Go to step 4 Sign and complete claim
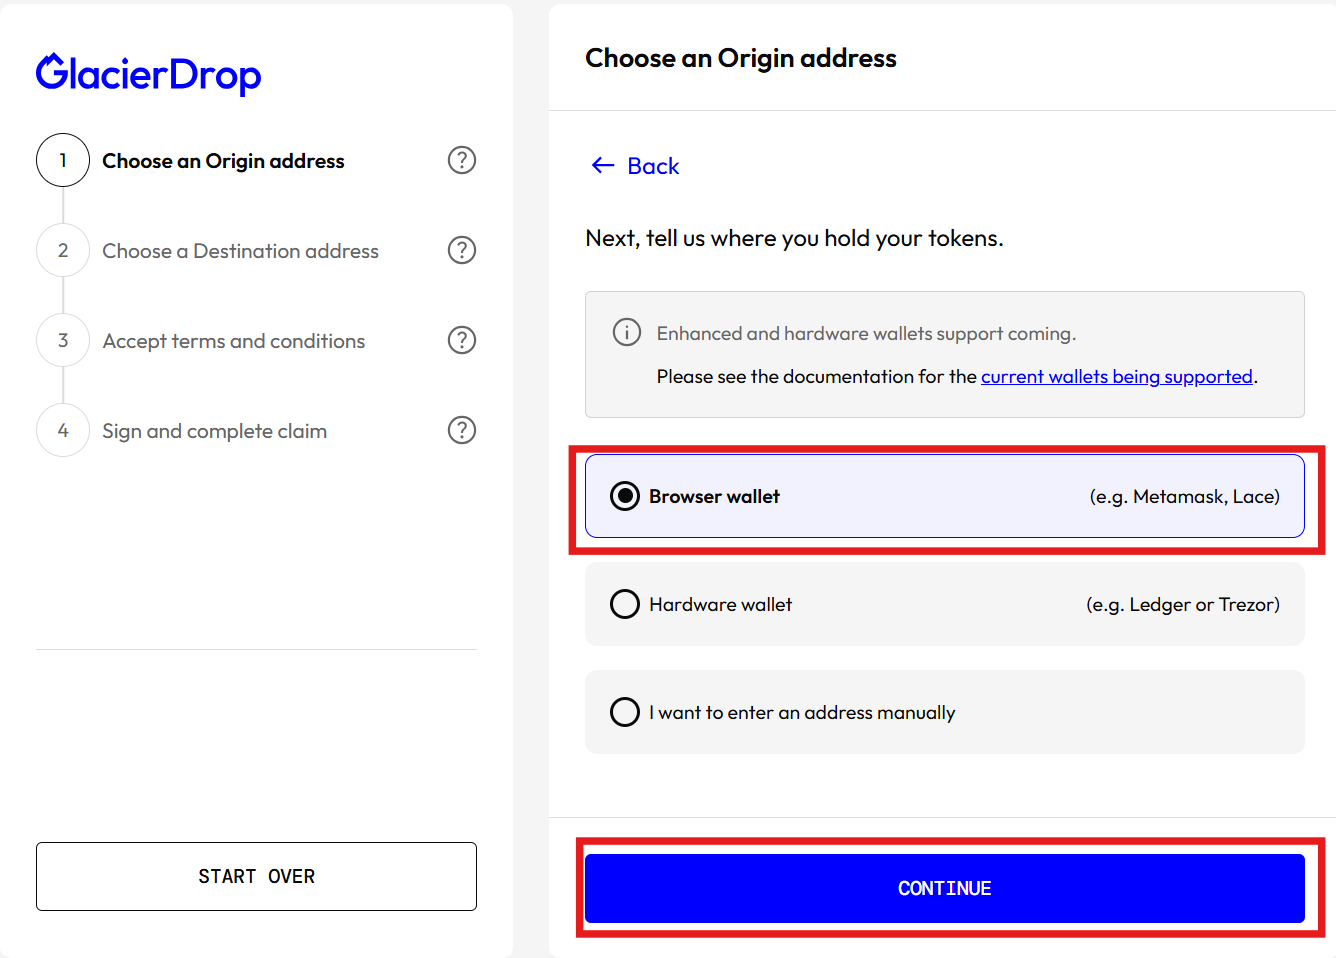 (214, 431)
